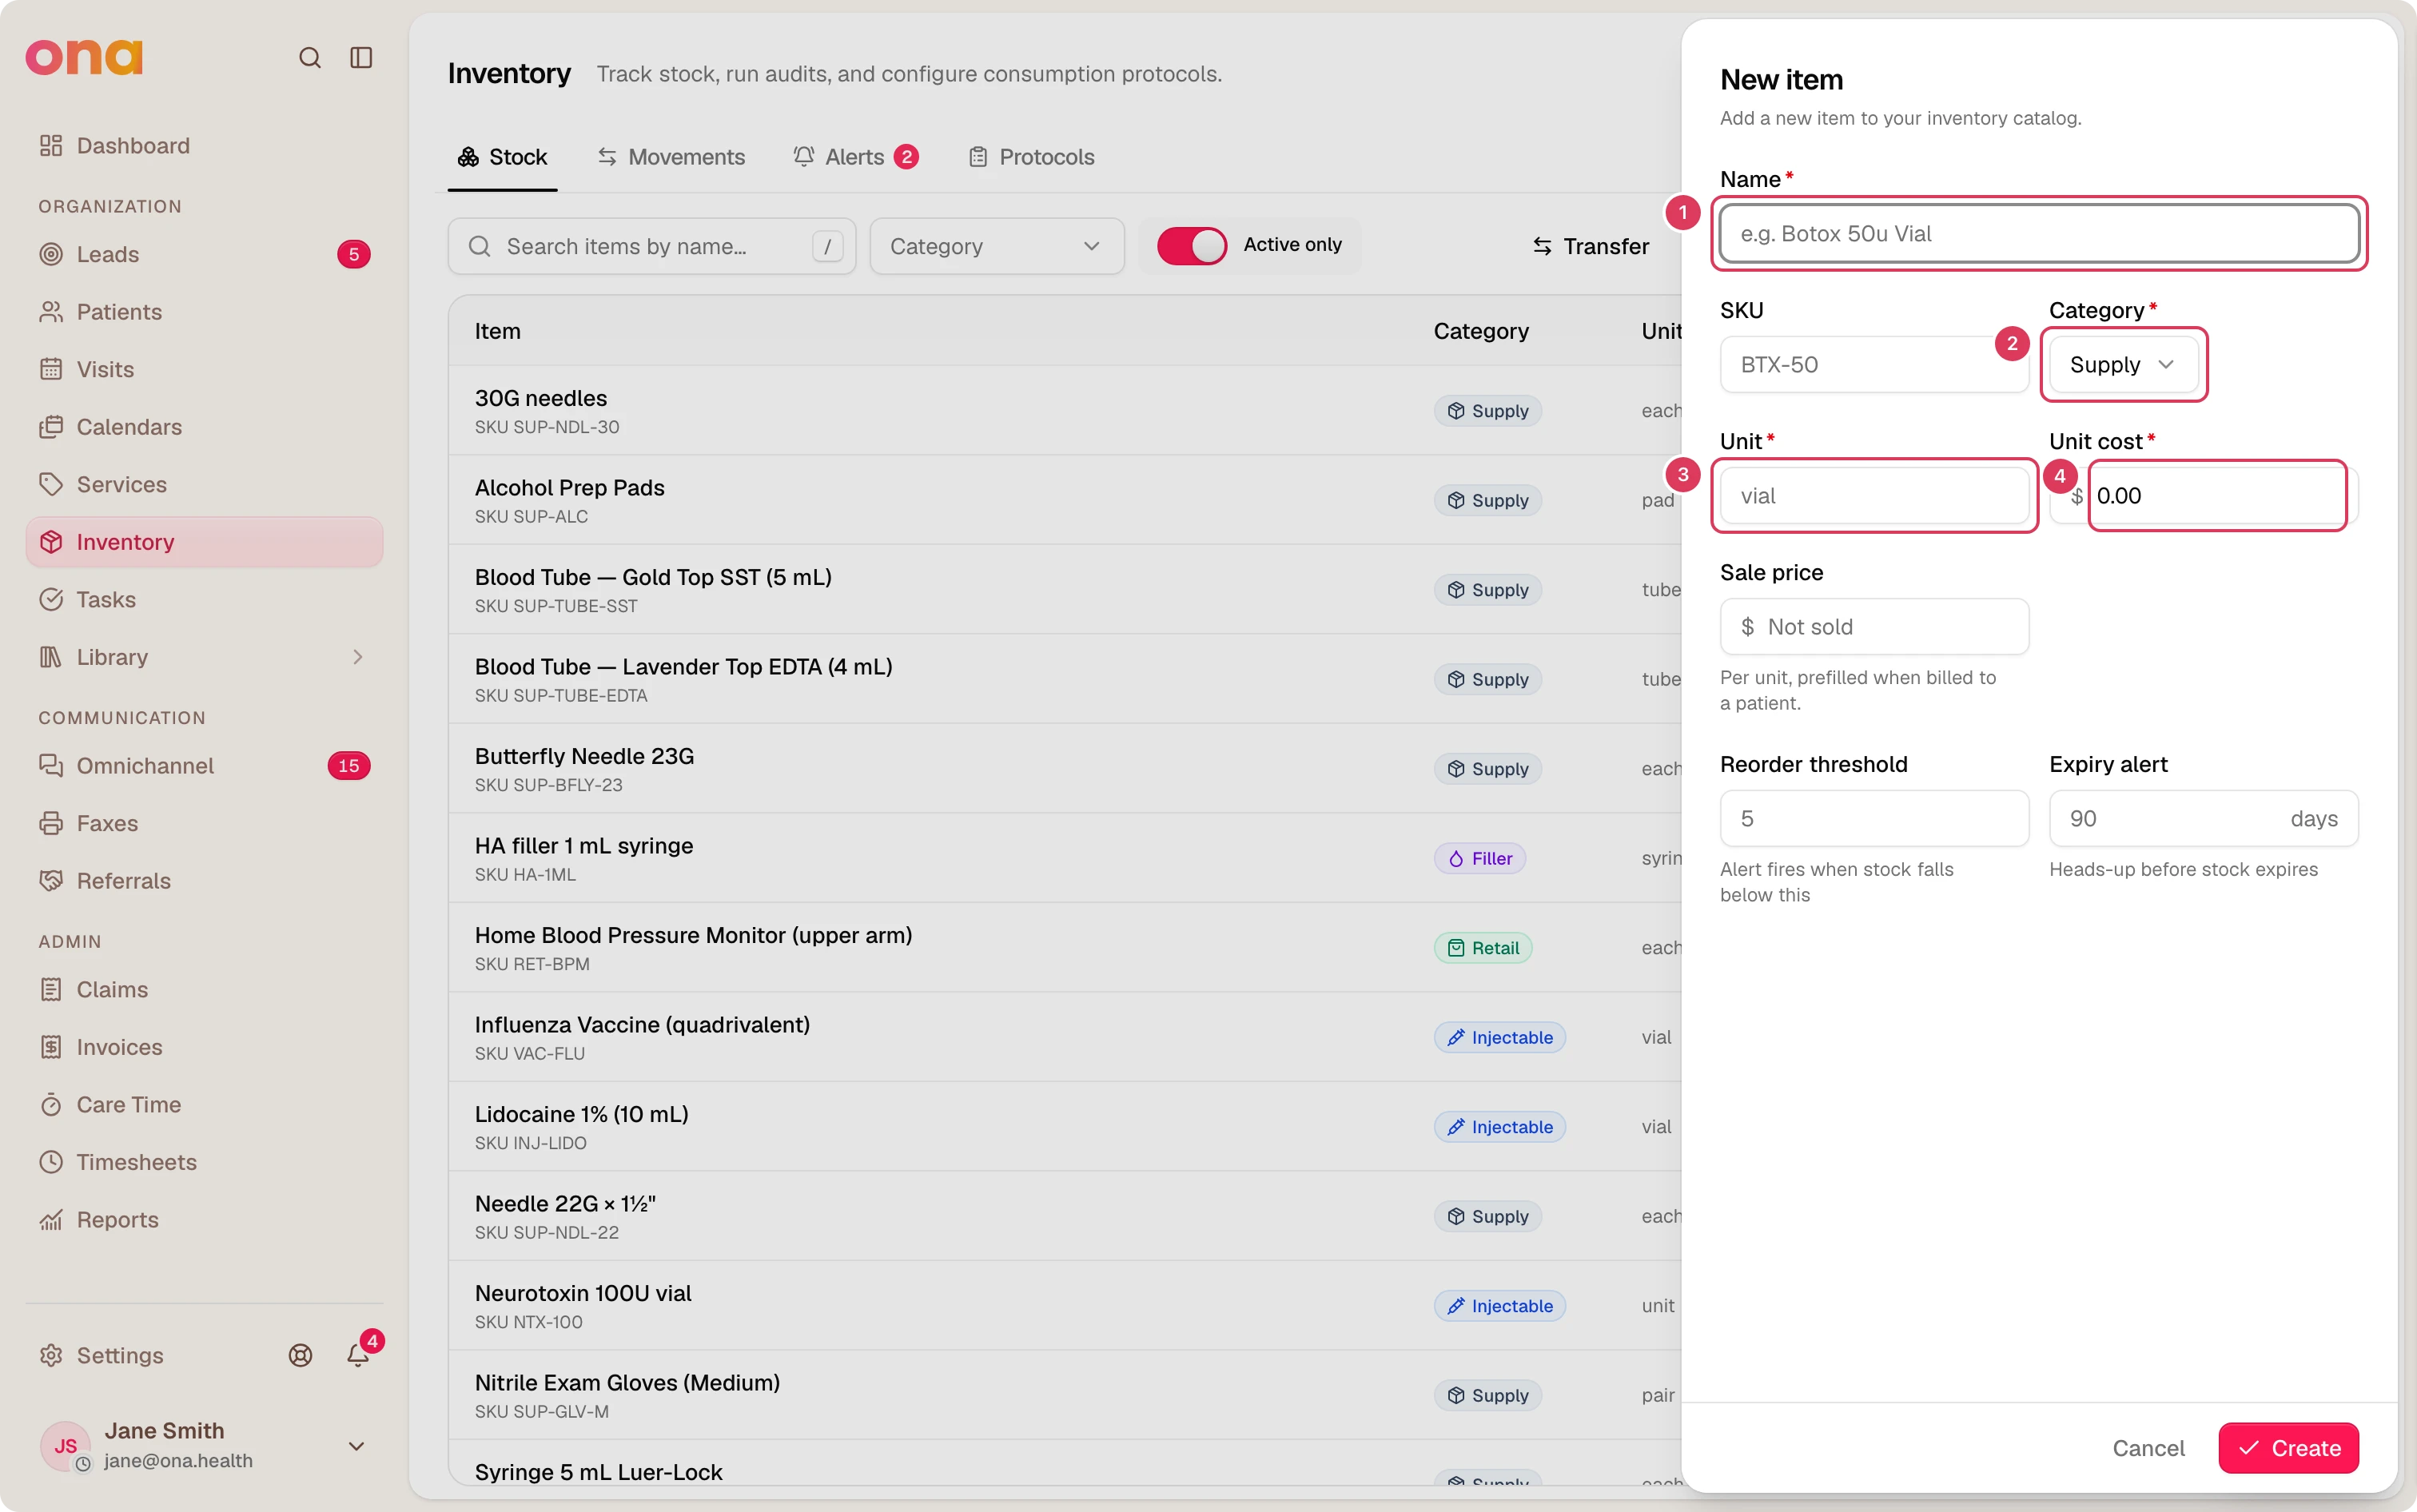
Task: Open the Patients section
Action: click(x=204, y=312)
